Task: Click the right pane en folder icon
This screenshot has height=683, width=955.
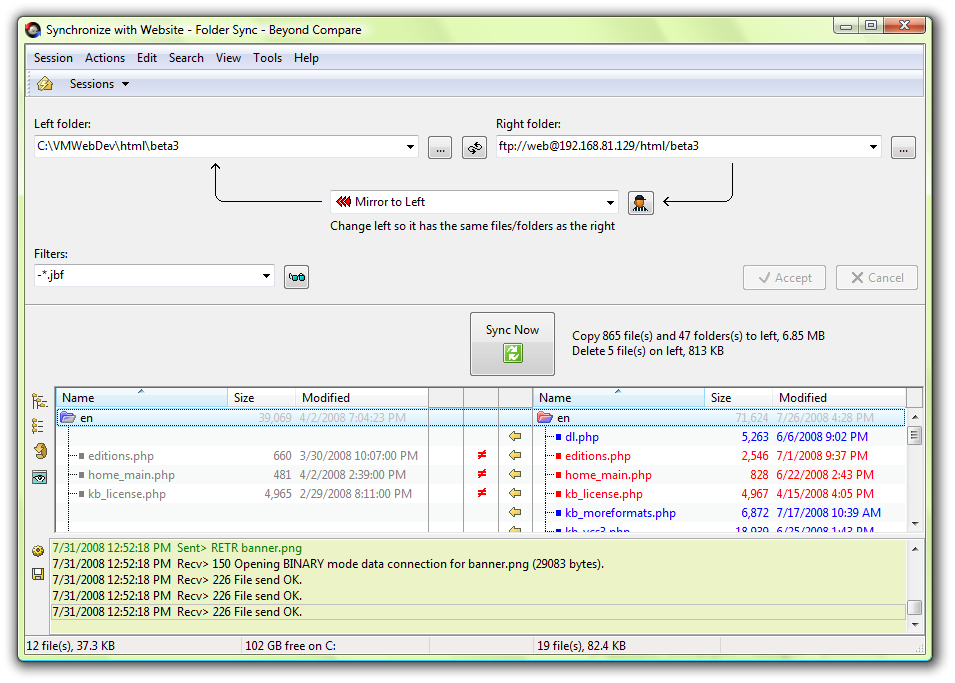Action: coord(544,418)
